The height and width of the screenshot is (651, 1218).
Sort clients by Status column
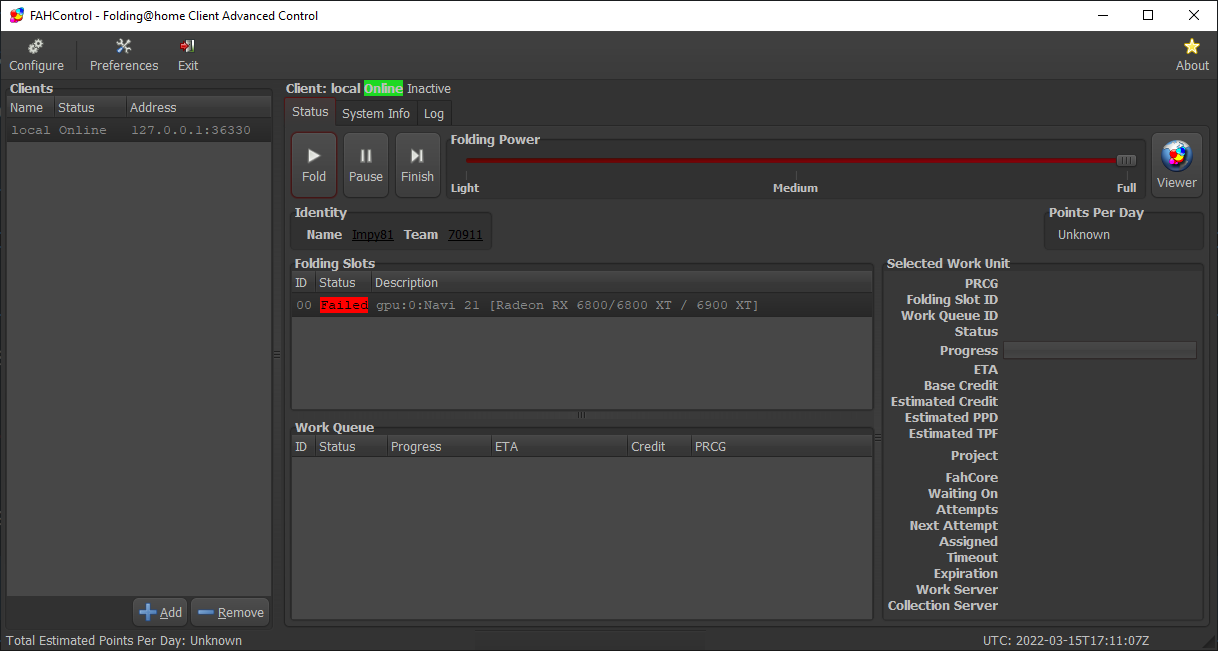pos(90,107)
